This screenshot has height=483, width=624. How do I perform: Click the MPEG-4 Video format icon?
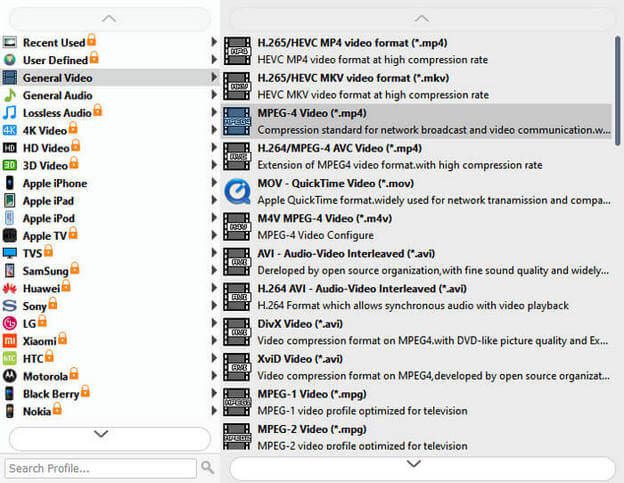[x=237, y=121]
